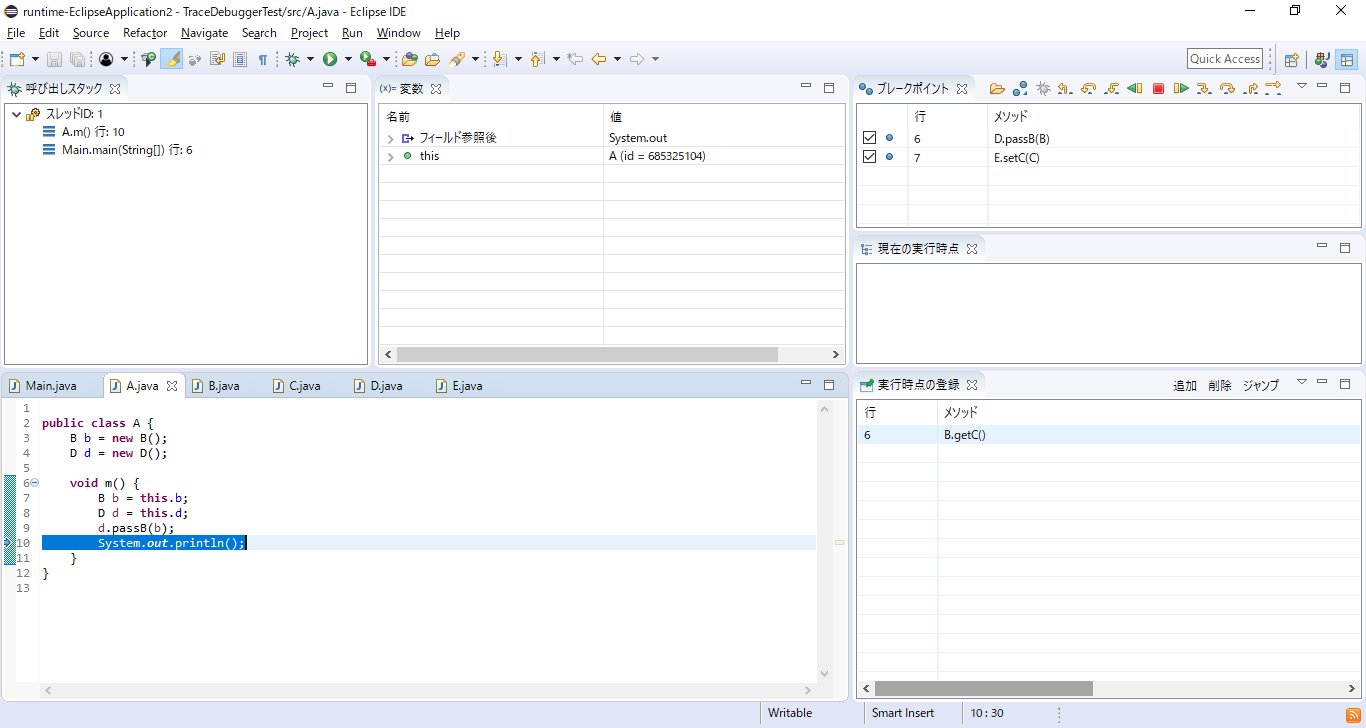Click the 追加 button

[1184, 385]
